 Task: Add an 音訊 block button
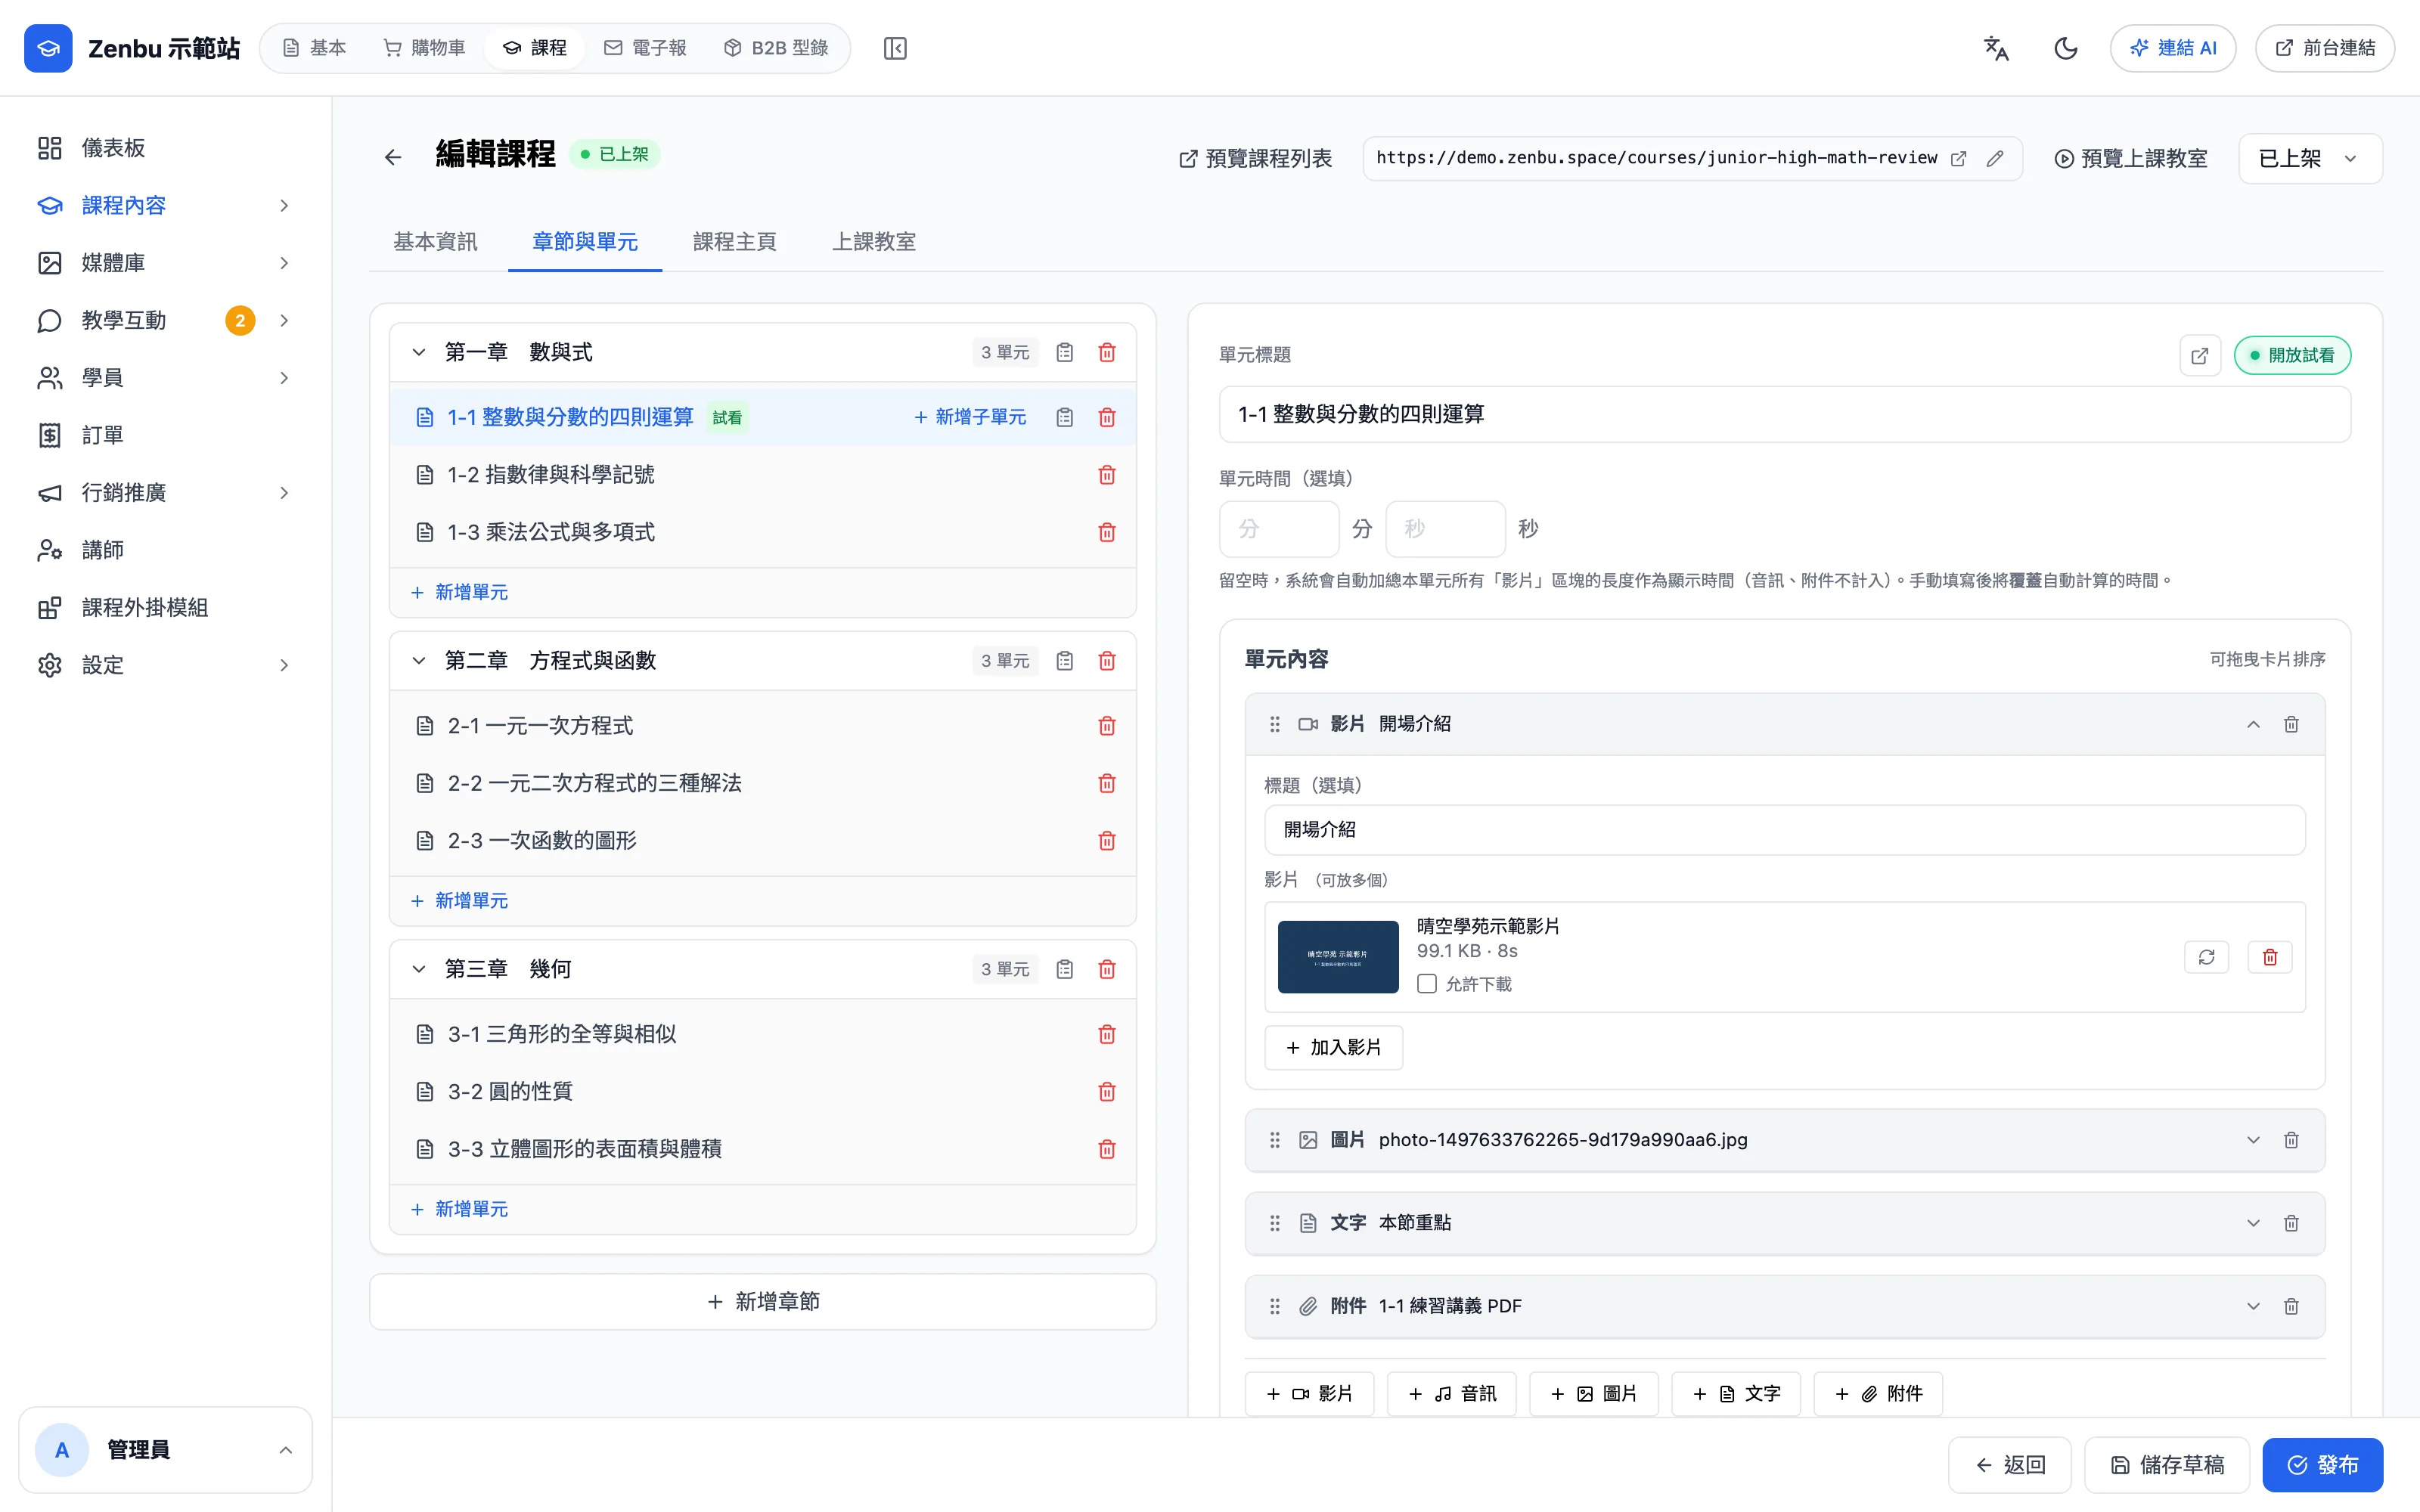tap(1451, 1394)
